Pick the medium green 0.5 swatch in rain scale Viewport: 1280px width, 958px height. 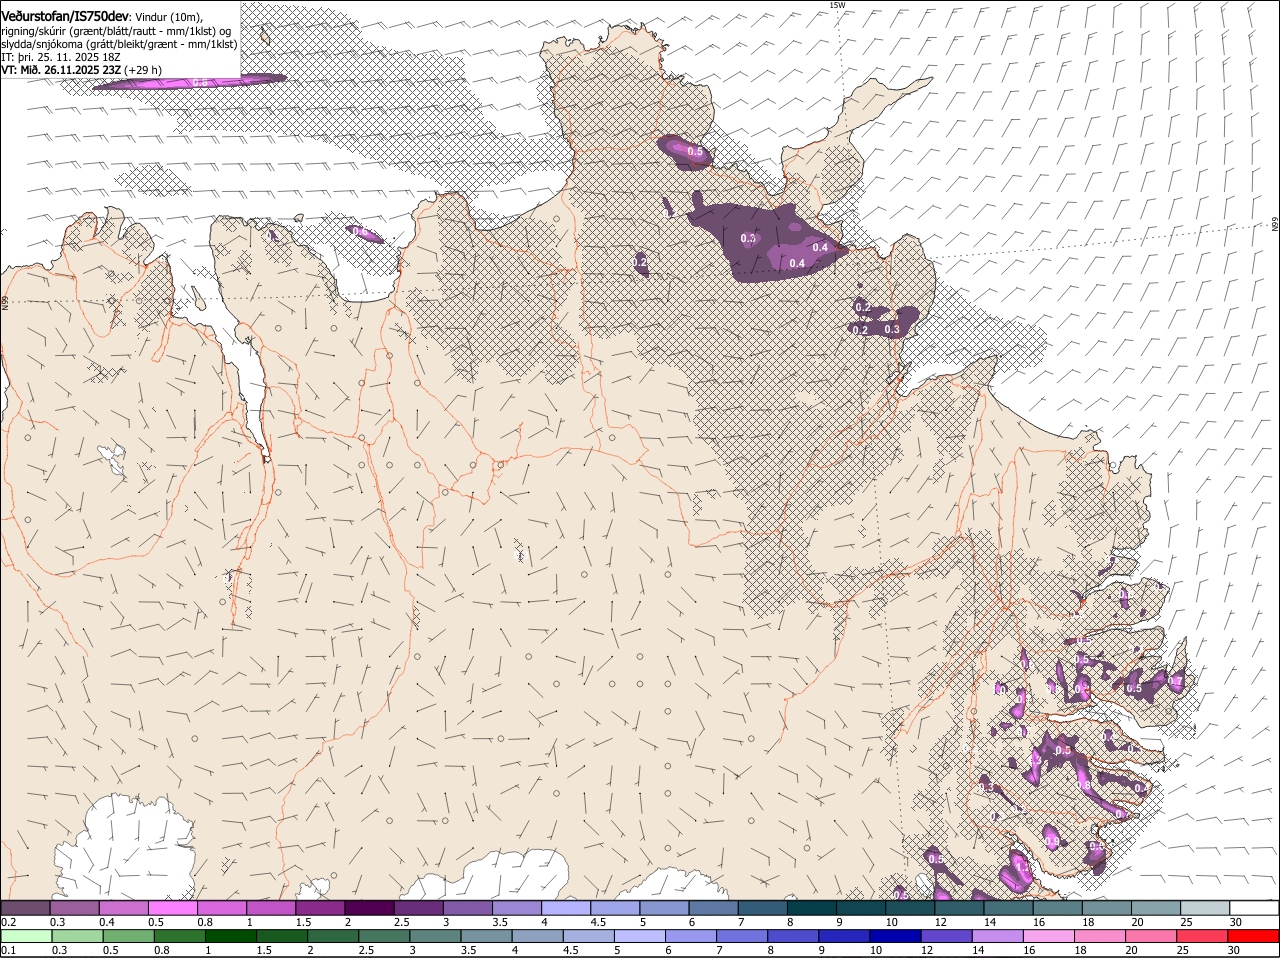pos(127,937)
